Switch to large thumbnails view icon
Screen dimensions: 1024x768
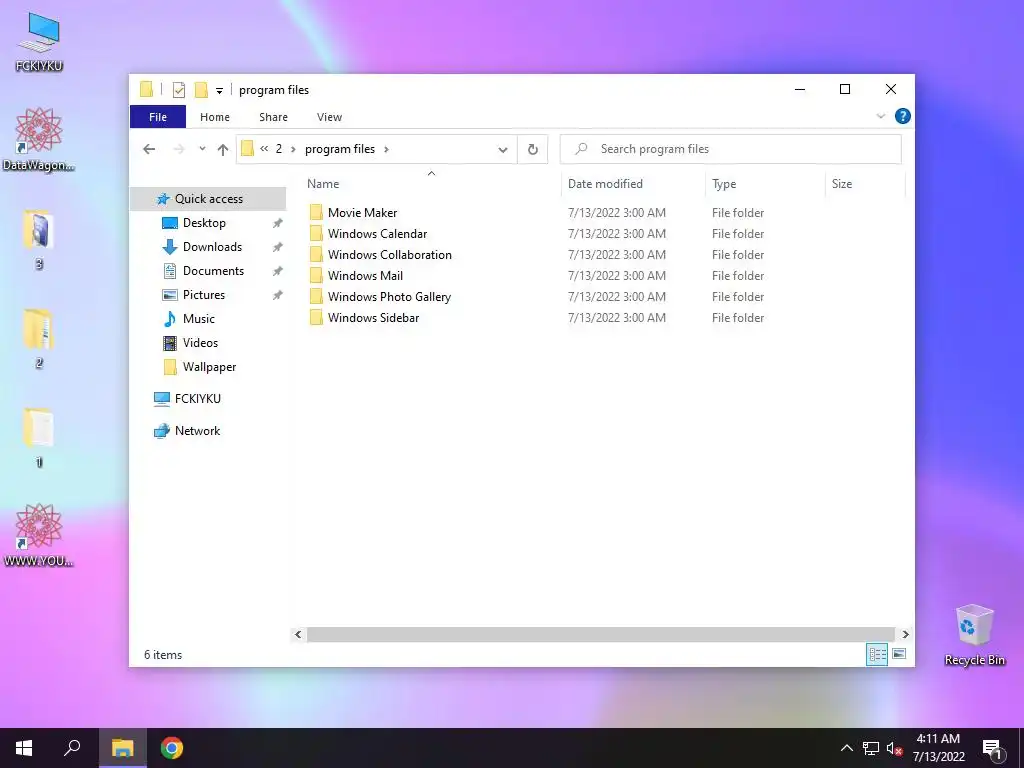(899, 654)
